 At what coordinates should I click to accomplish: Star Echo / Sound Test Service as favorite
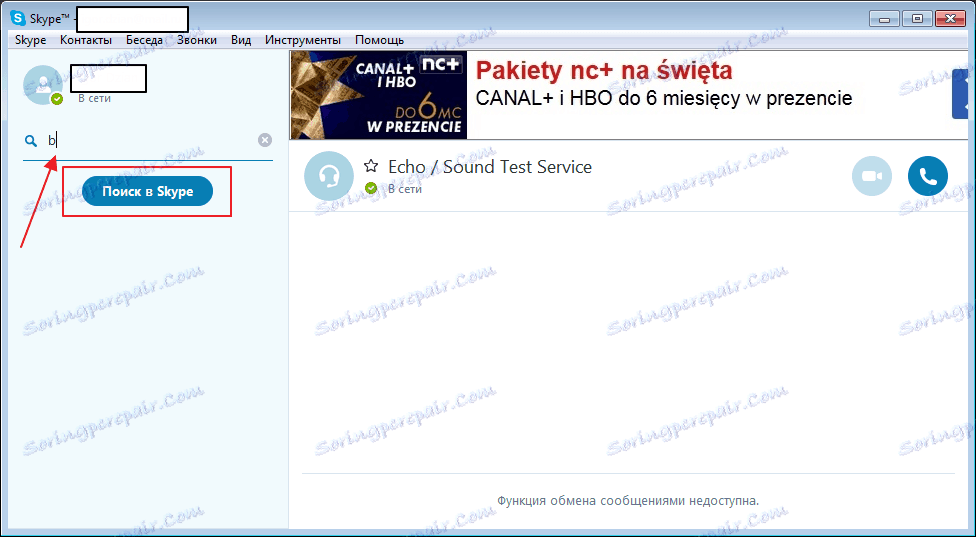point(371,166)
